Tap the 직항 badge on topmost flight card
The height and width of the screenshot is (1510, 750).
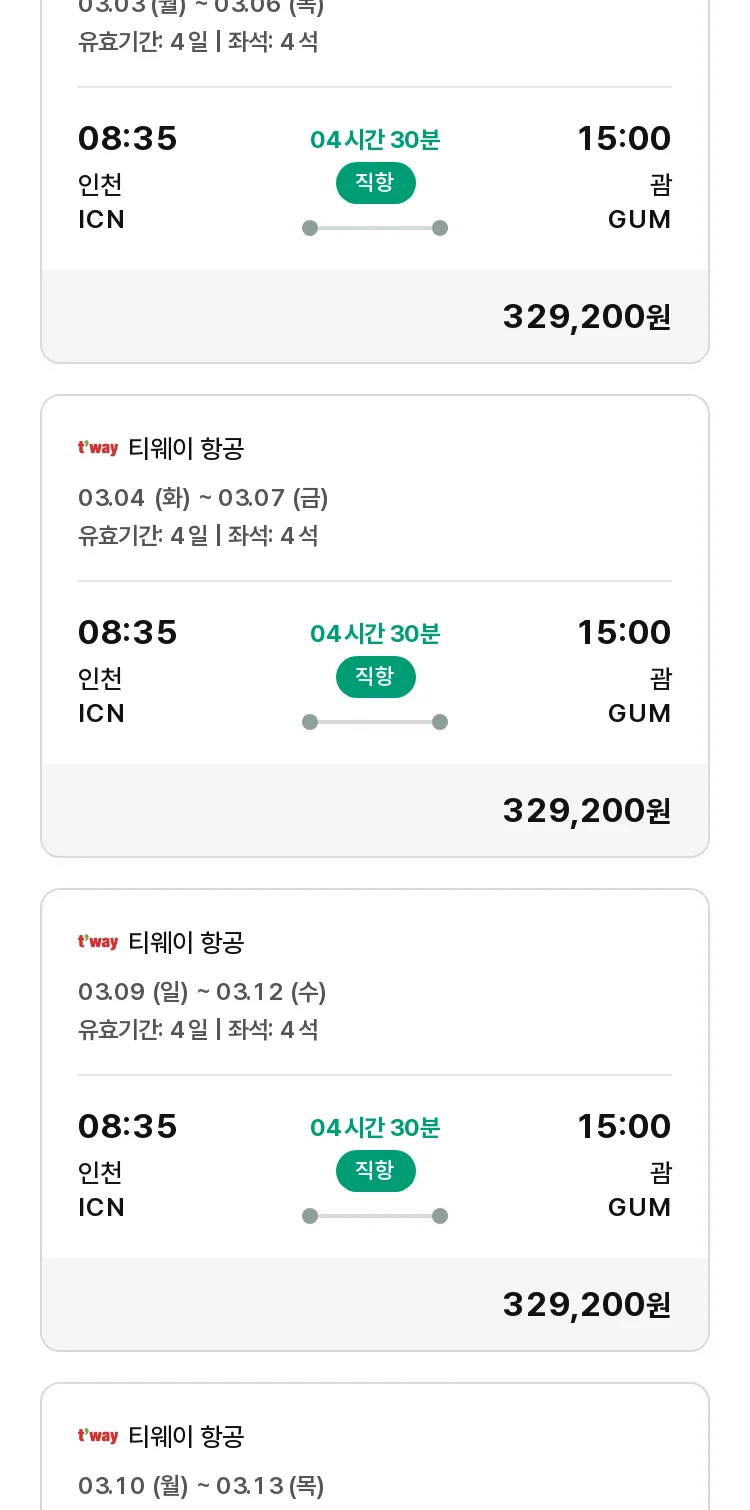[375, 183]
